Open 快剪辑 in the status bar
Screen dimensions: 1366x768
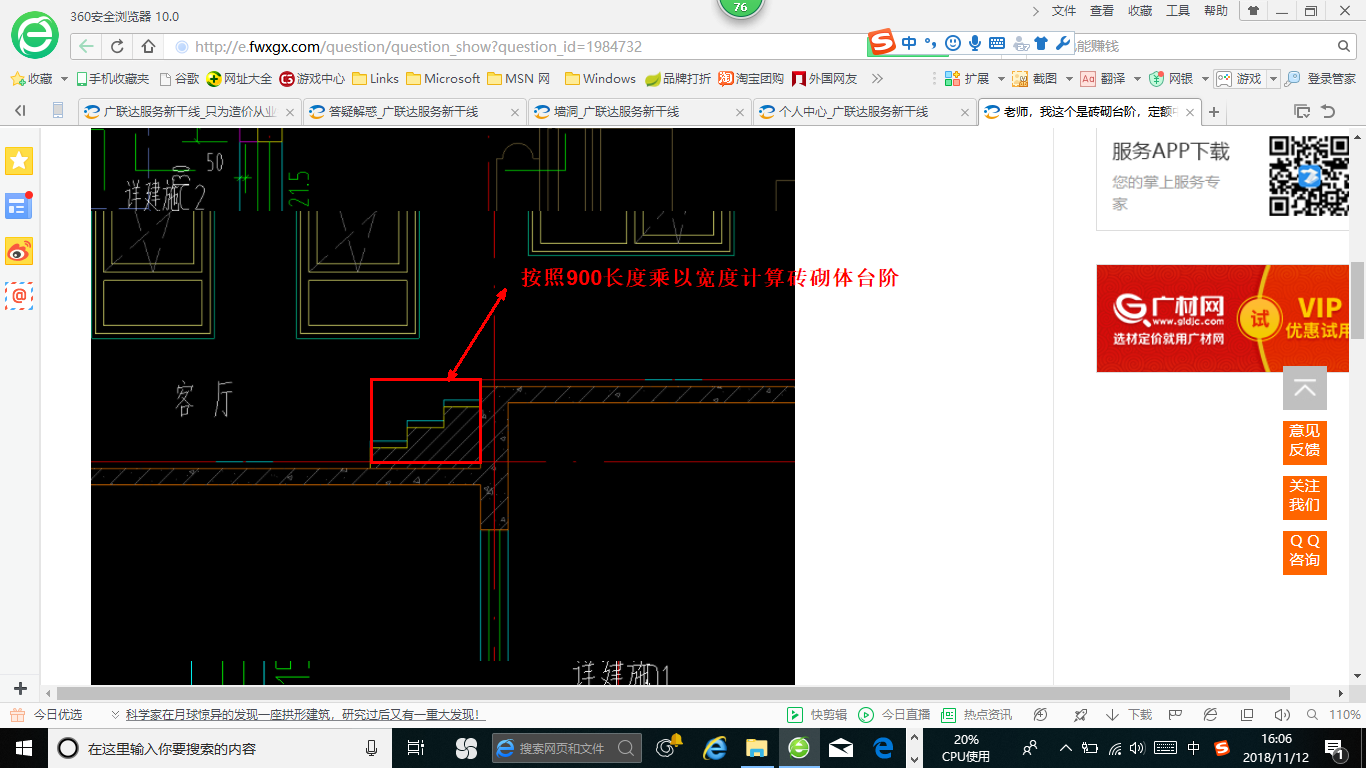click(817, 715)
